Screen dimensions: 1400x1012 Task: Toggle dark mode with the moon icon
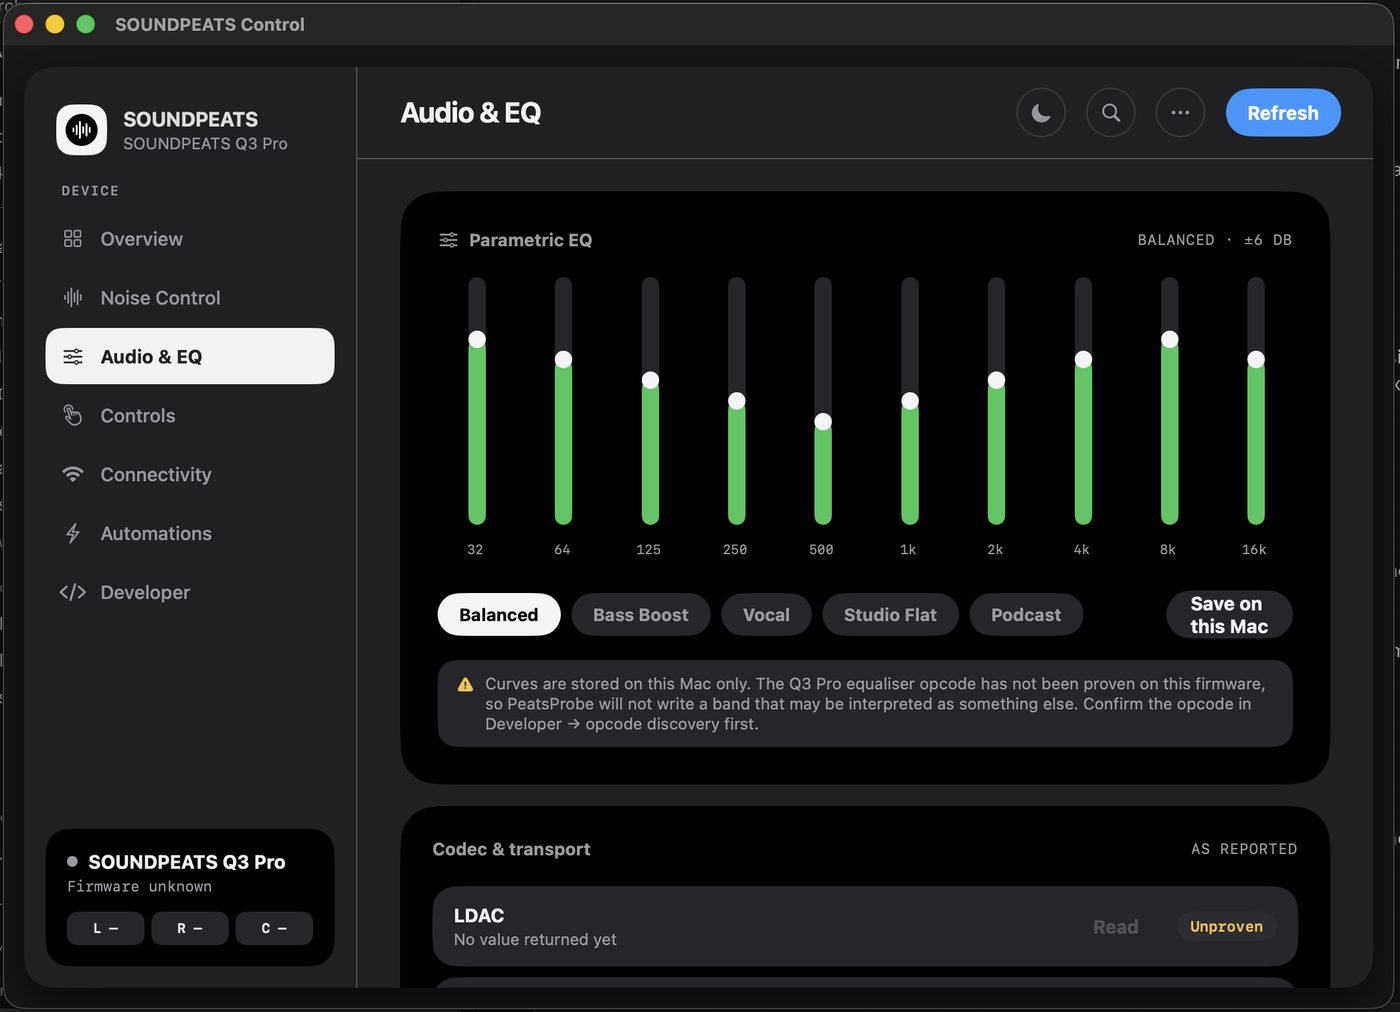[x=1041, y=113]
